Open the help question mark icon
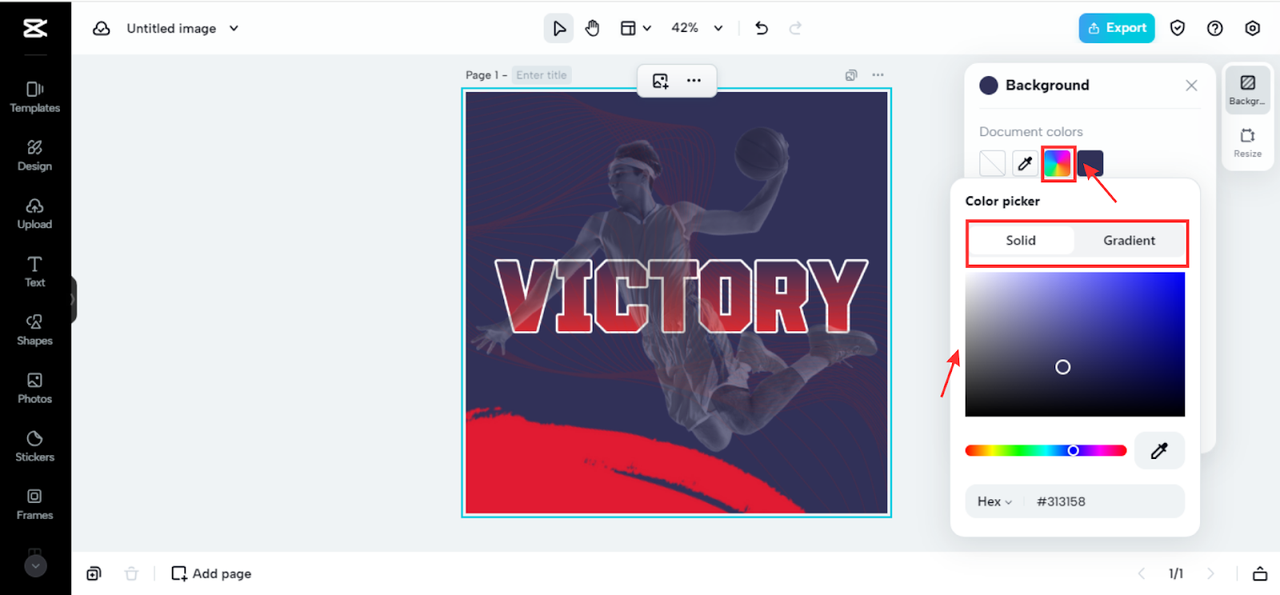 (x=1215, y=28)
